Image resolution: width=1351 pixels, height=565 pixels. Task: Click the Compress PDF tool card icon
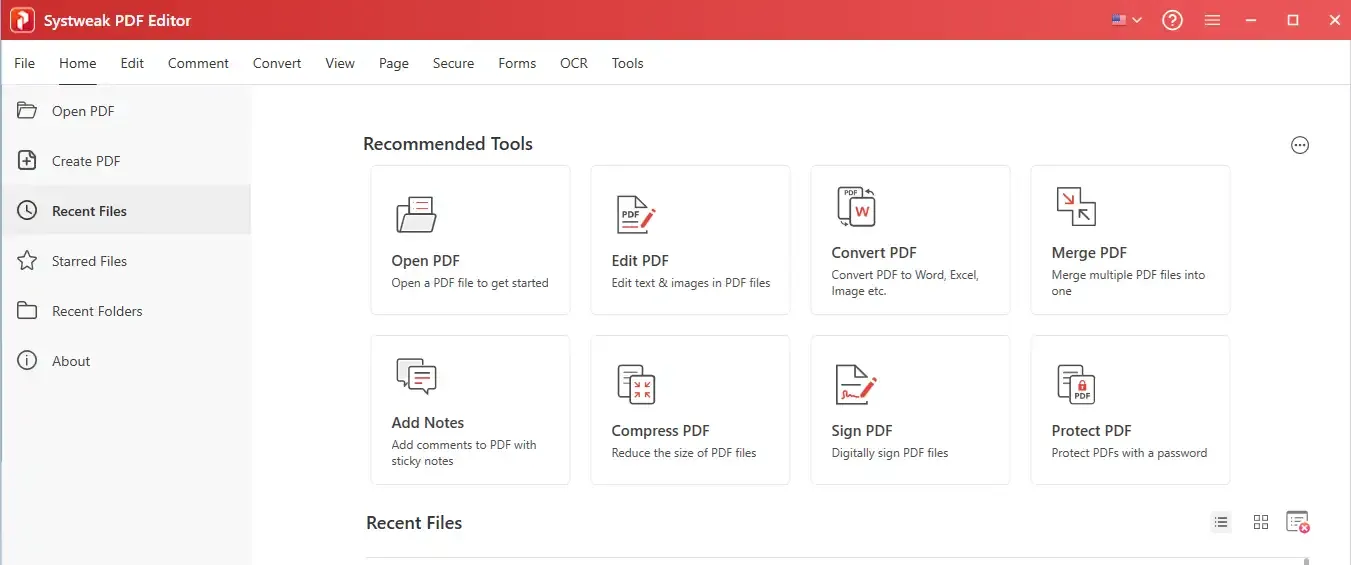[x=635, y=384]
